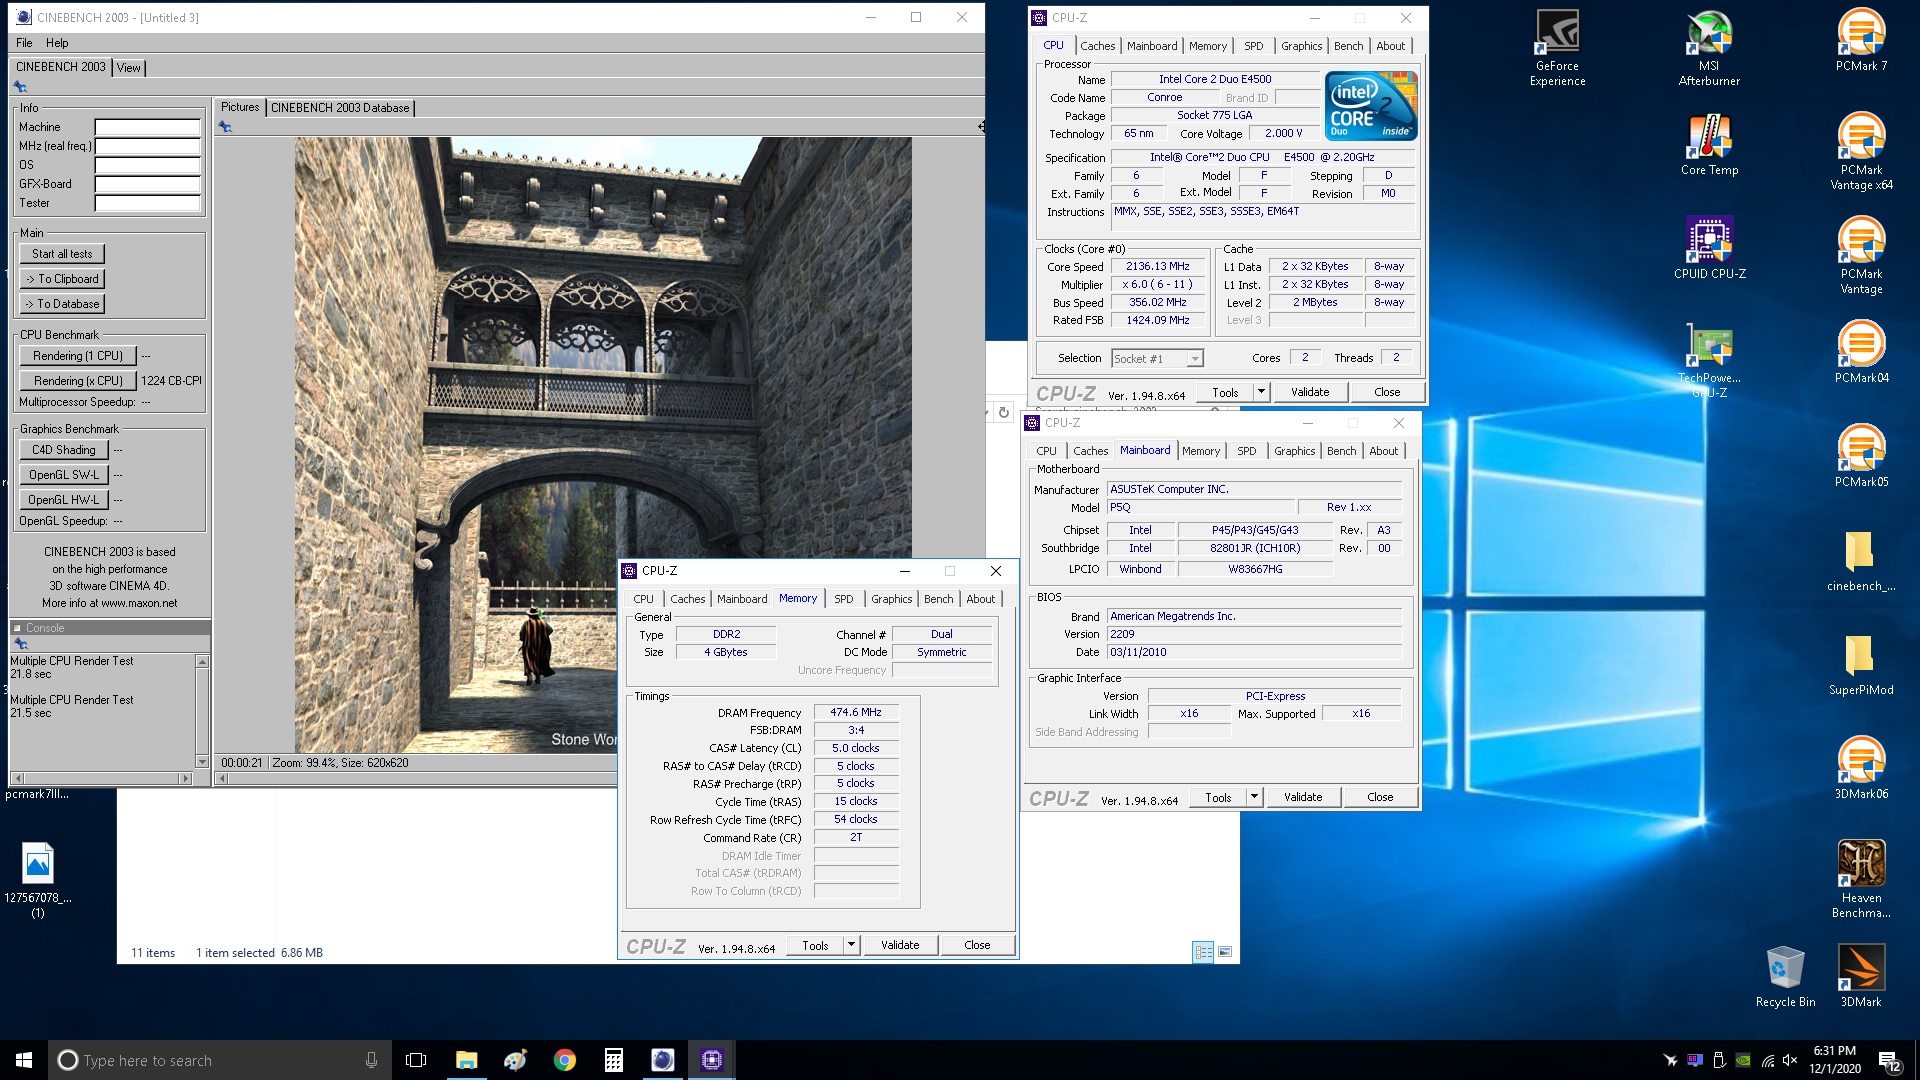The image size is (1920, 1080).
Task: Open PCMark05 desktop shortcut
Action: [x=1861, y=456]
